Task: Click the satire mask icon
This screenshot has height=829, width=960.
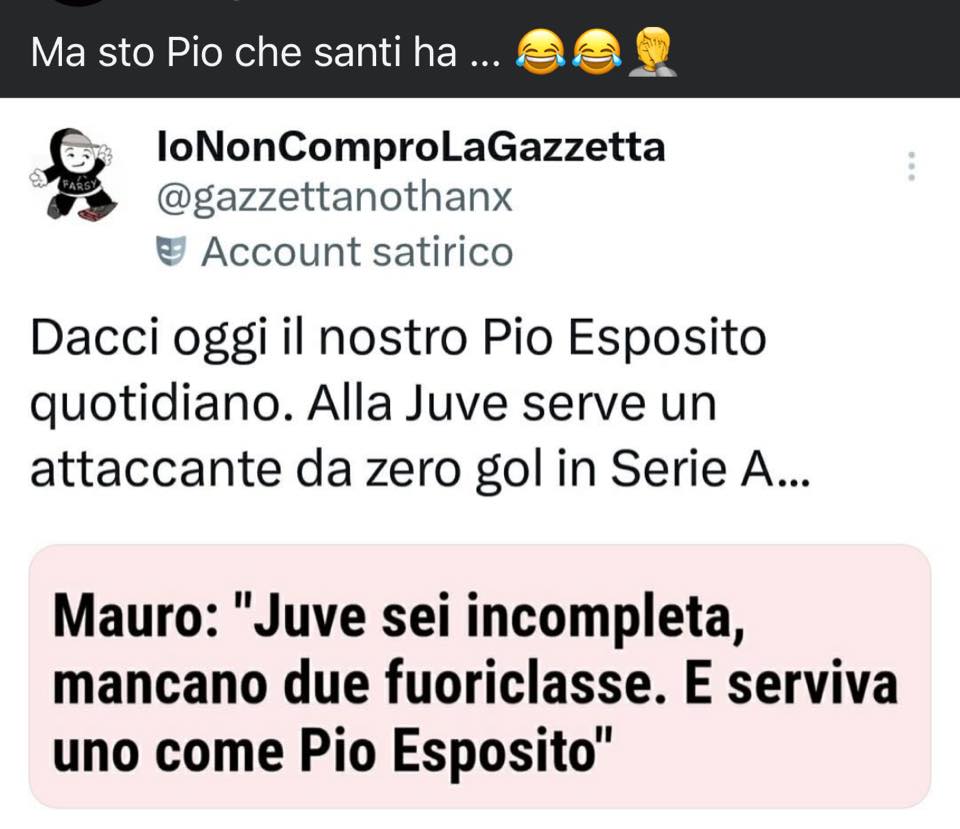Action: (171, 252)
